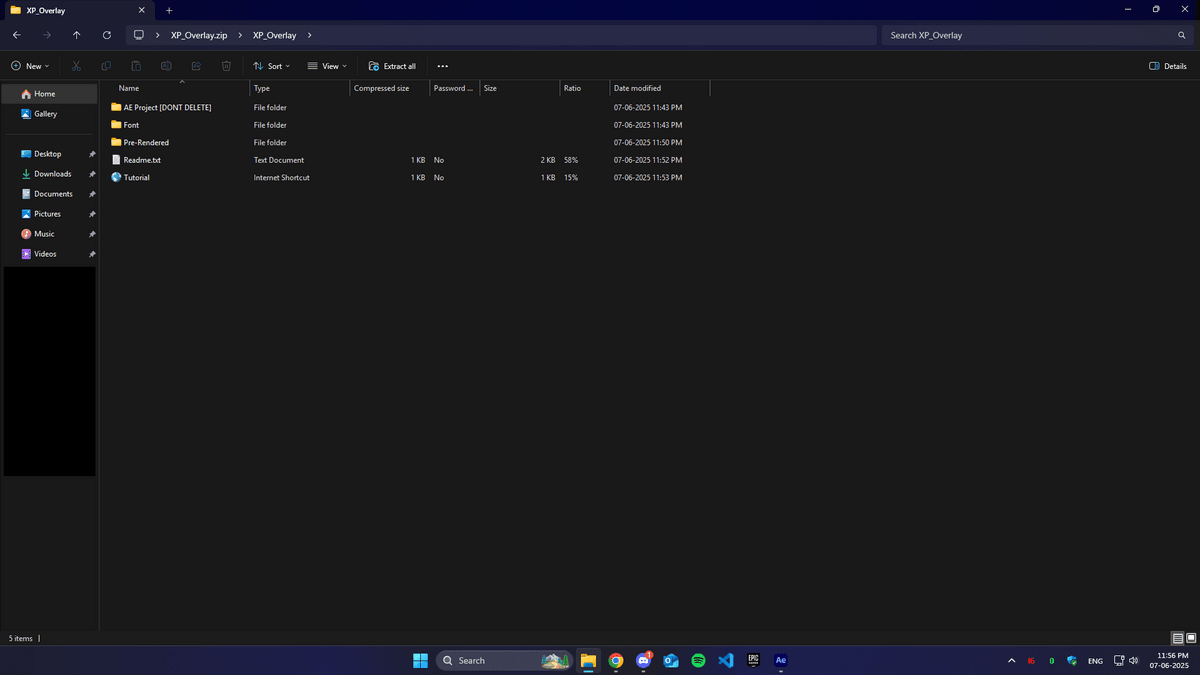Select the Readme.txt file
Screen dimensions: 1200x675
[142, 160]
